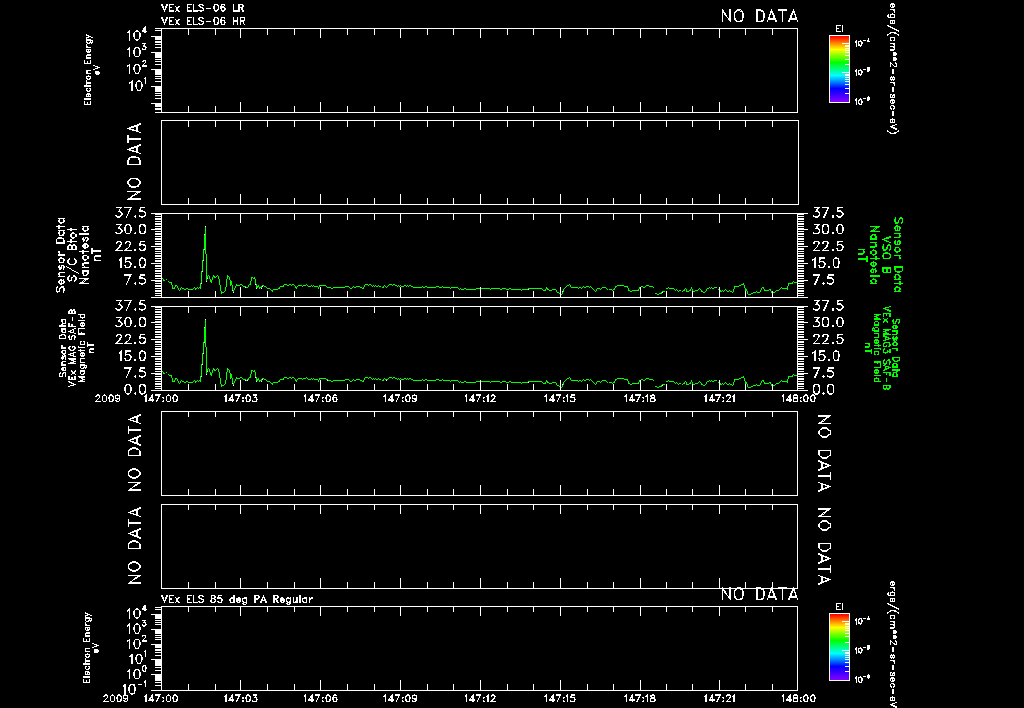Click '147:06' on the middle time axis

pyautogui.click(x=320, y=398)
